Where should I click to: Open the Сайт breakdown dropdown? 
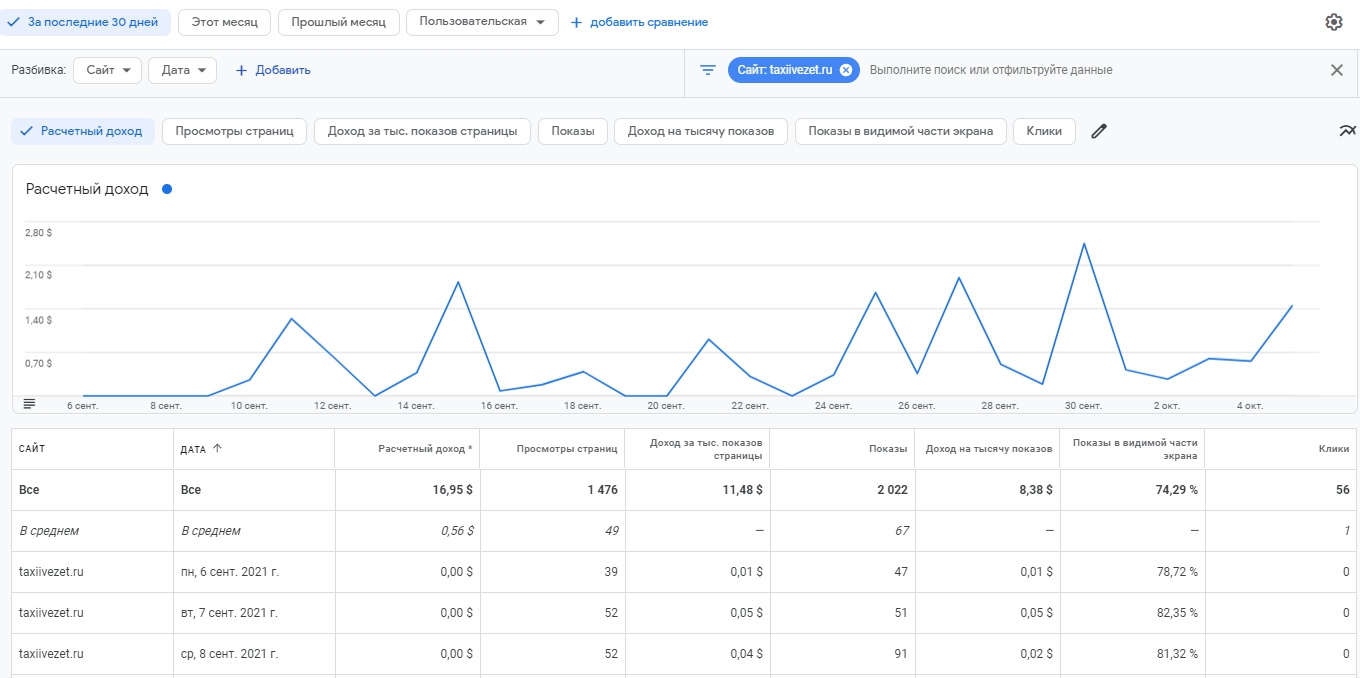107,70
